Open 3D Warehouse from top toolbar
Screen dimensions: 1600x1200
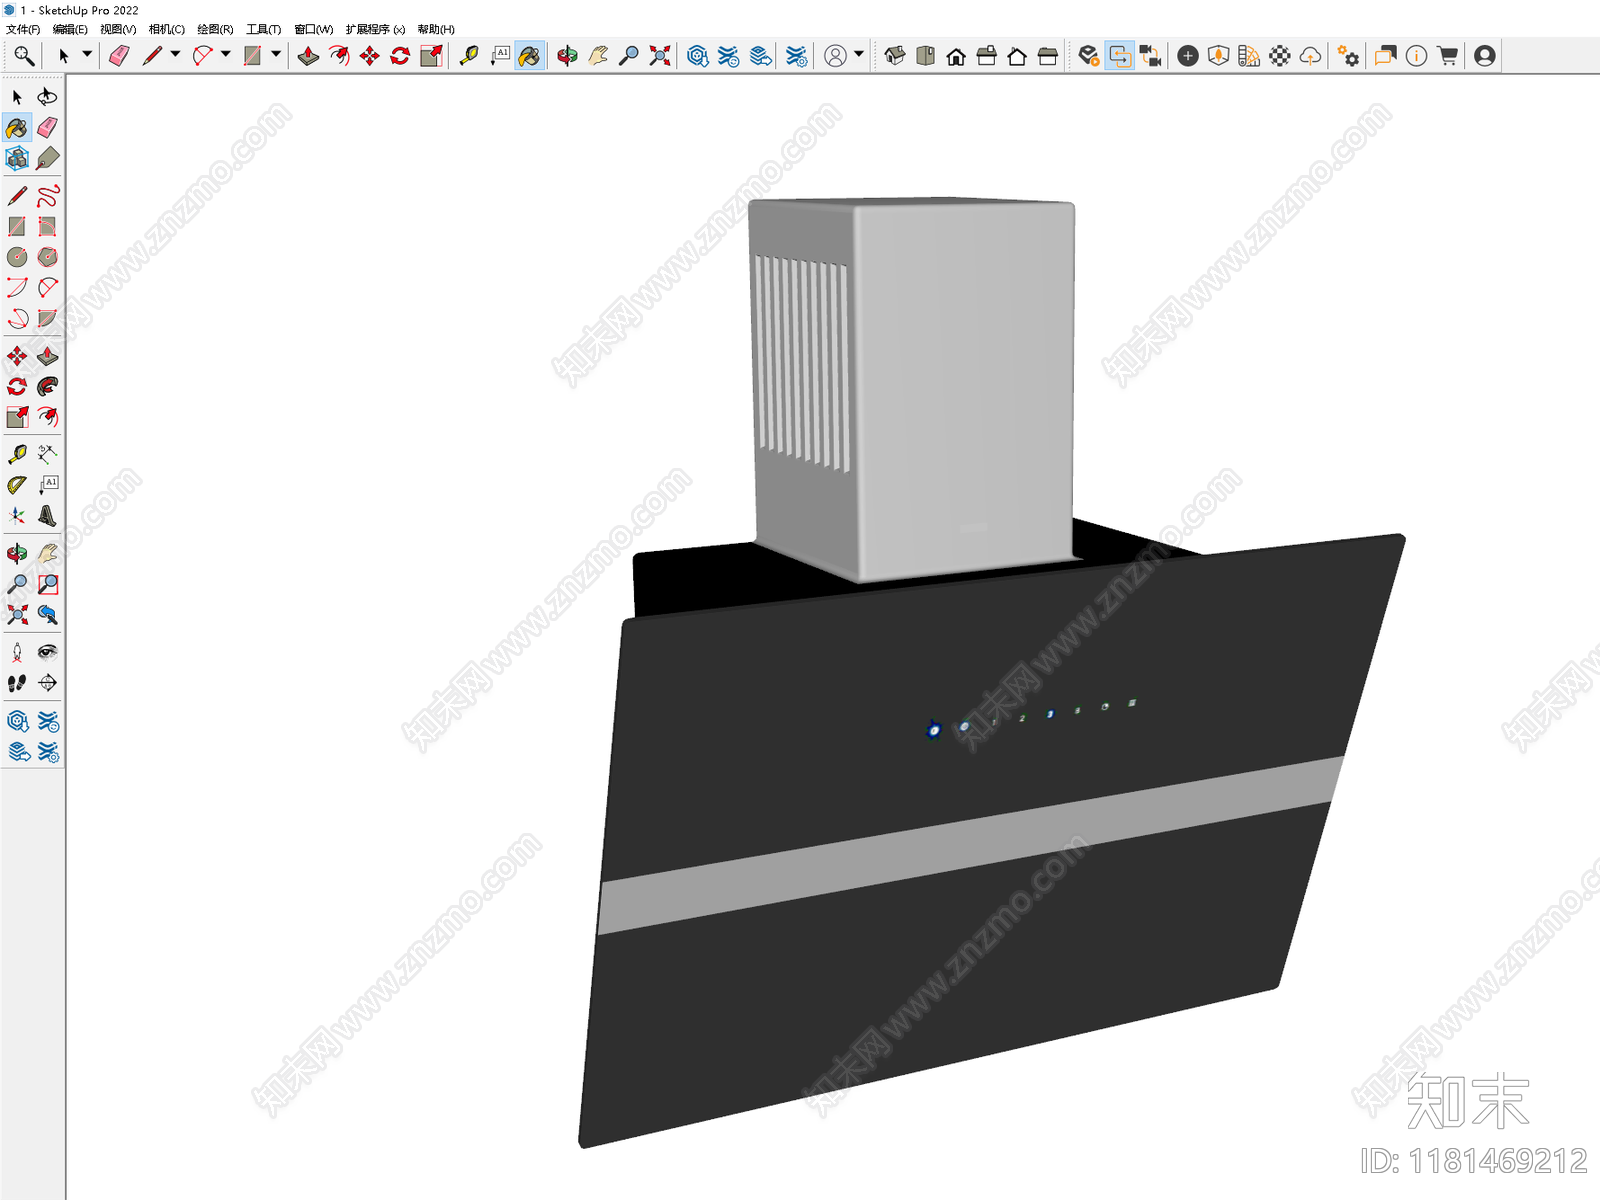pyautogui.click(x=698, y=56)
